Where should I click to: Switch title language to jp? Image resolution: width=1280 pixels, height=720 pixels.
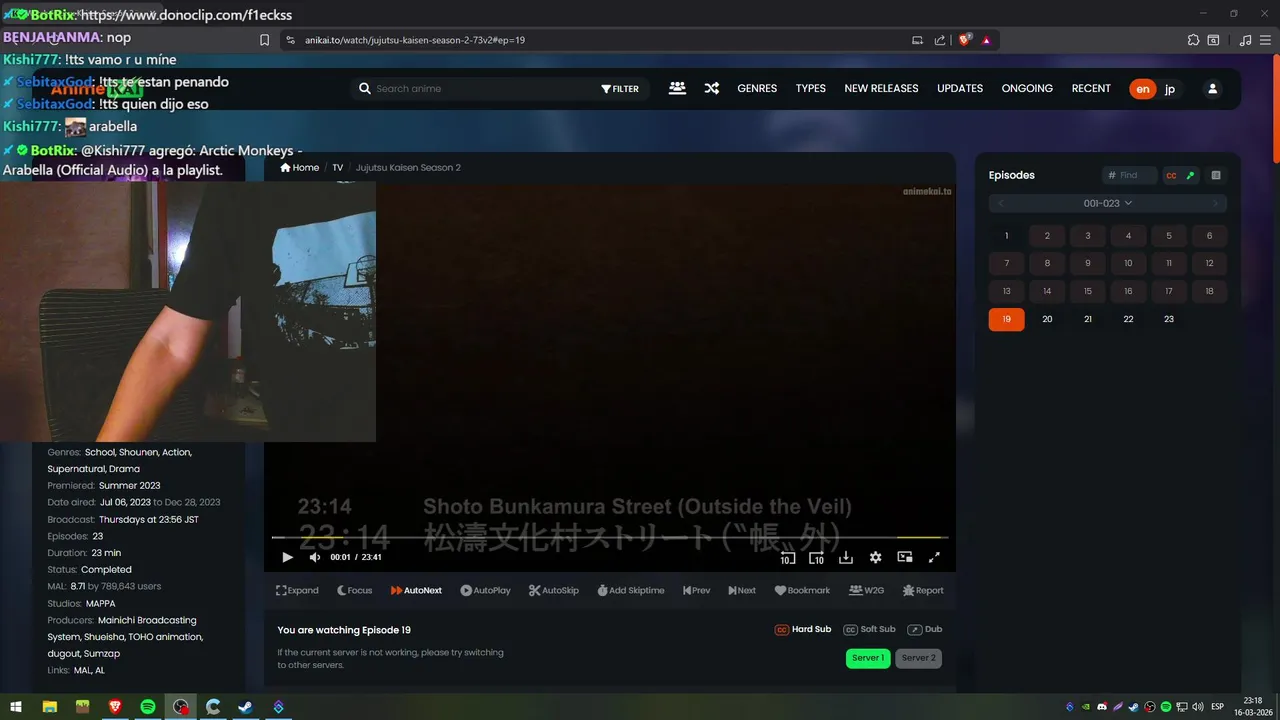click(1170, 89)
